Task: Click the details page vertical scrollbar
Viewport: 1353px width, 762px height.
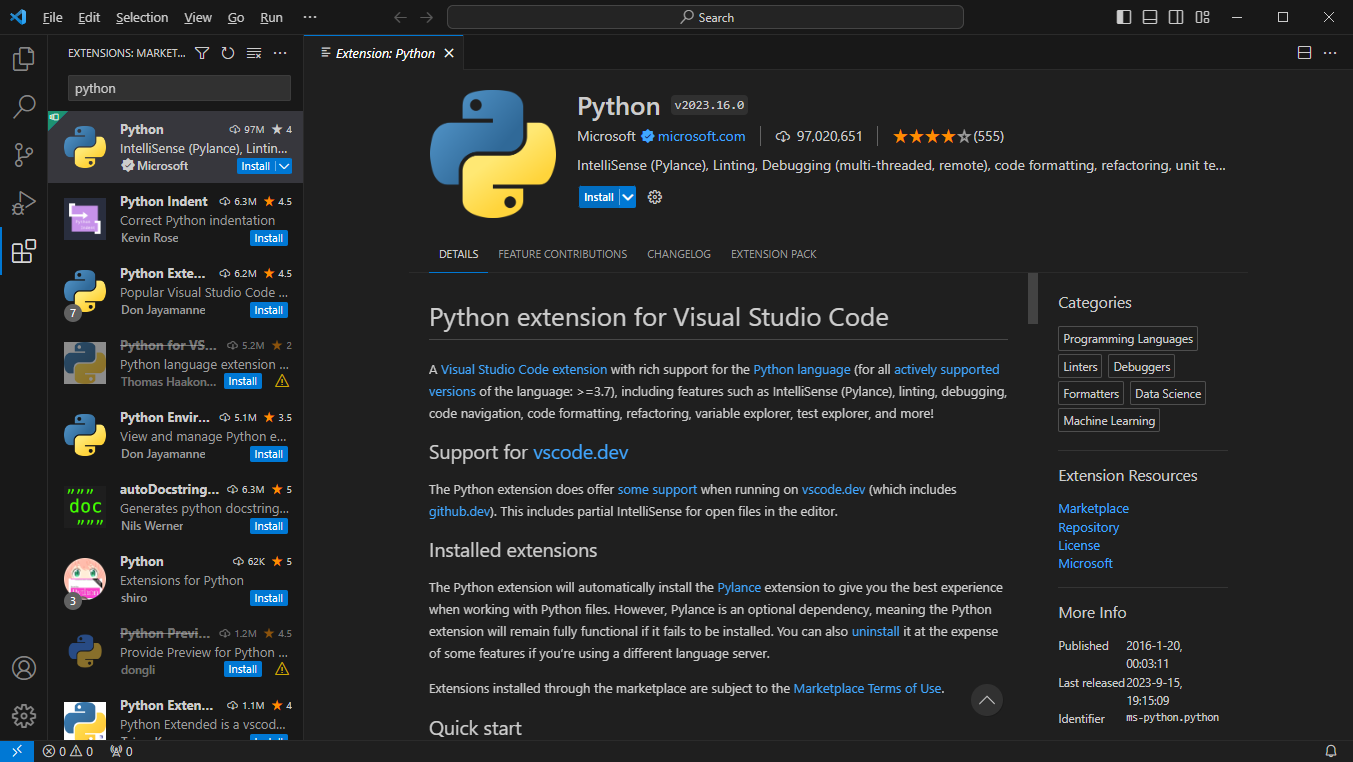Action: (x=1033, y=298)
